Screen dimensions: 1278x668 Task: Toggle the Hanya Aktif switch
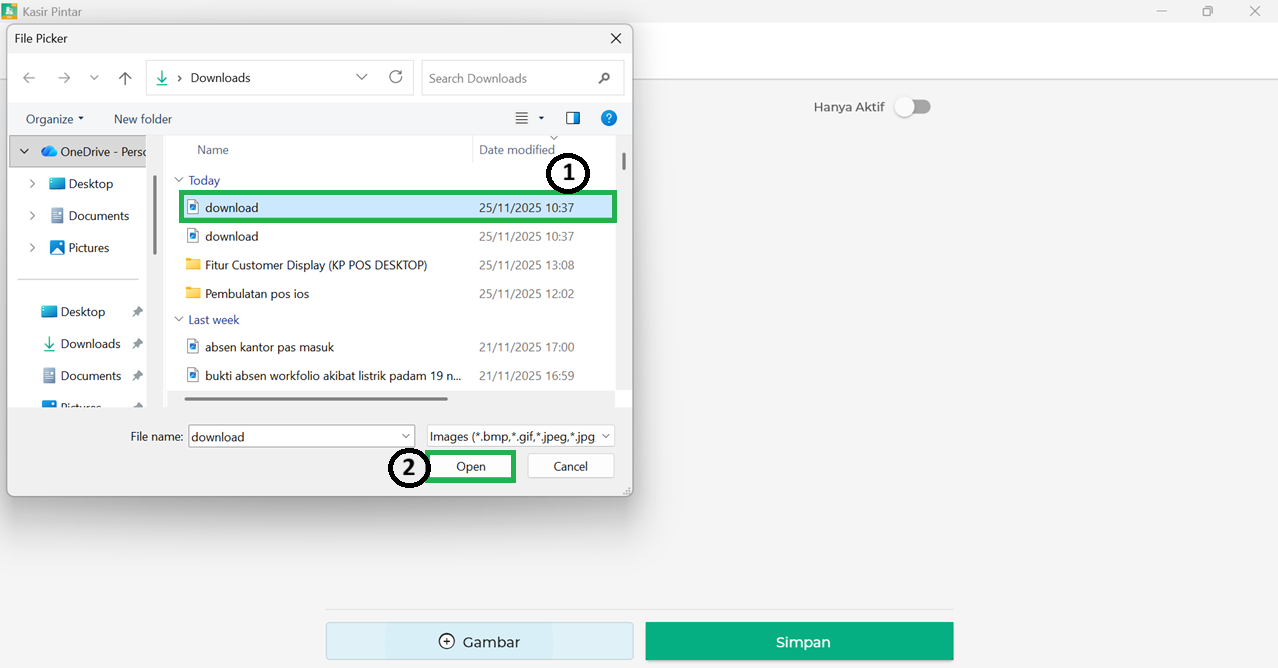pyautogui.click(x=912, y=107)
